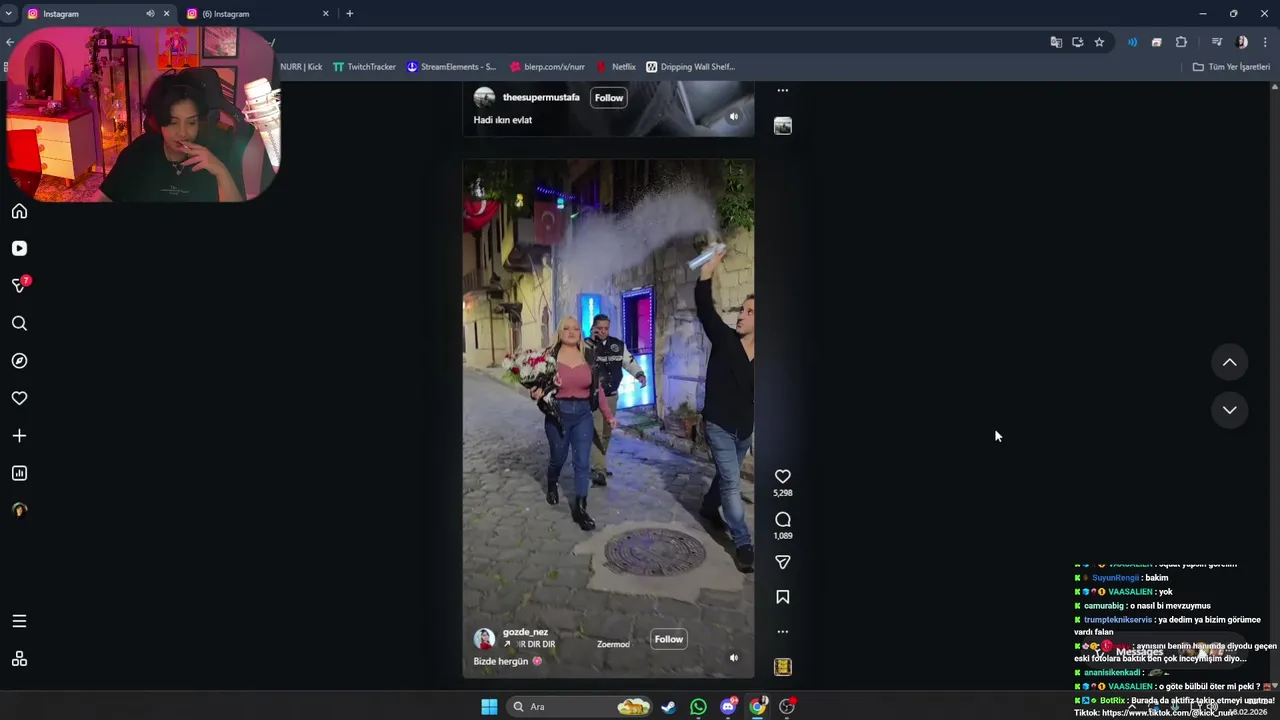The width and height of the screenshot is (1280, 720).
Task: Go to the previous reel with the up arrow
Action: coord(1230,362)
